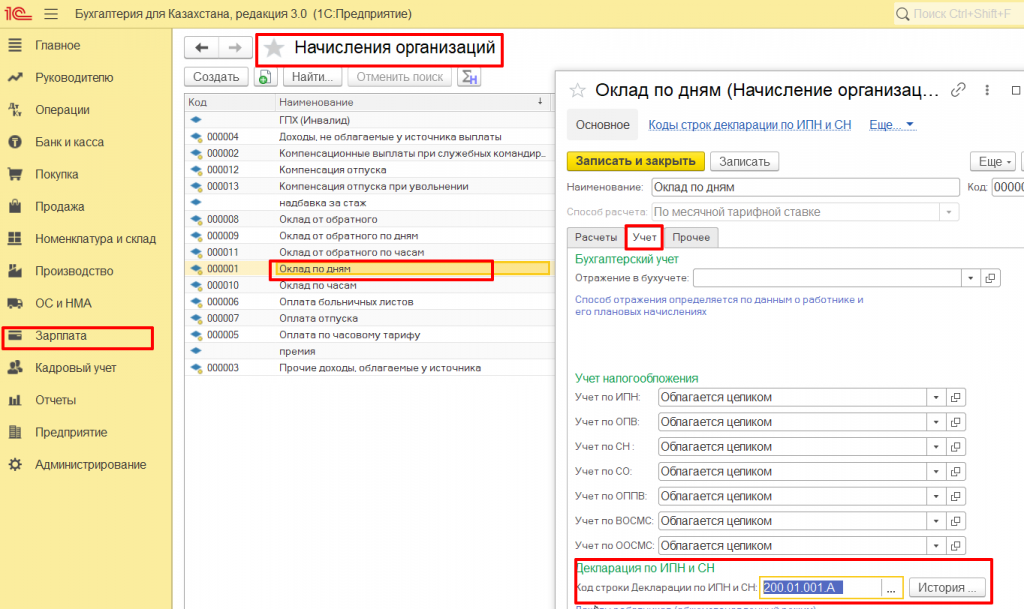Image resolution: width=1024 pixels, height=609 pixels.
Task: Expand the Способ расчета dropdown
Action: [x=949, y=212]
